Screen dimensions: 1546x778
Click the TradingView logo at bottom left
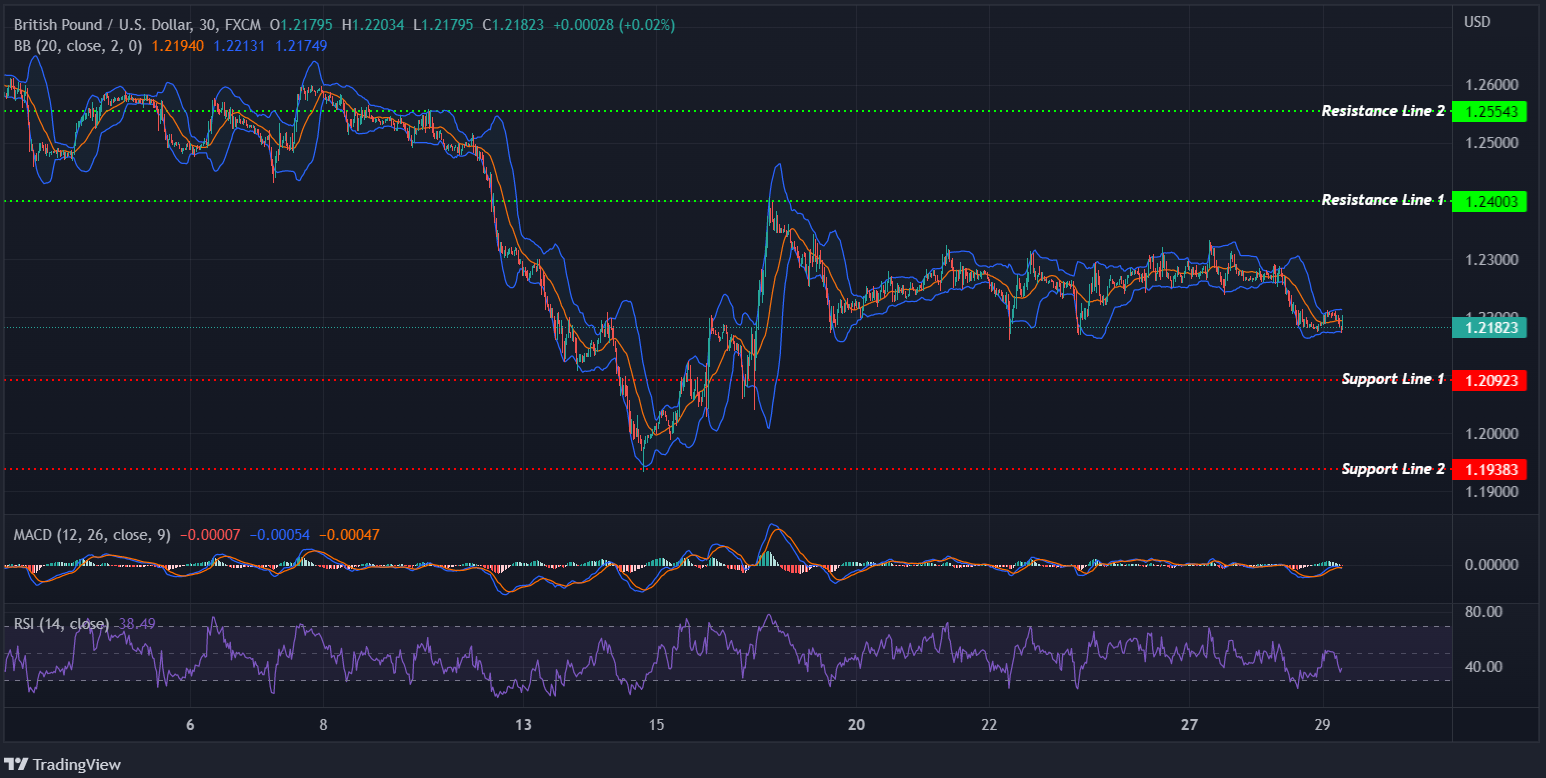point(62,765)
